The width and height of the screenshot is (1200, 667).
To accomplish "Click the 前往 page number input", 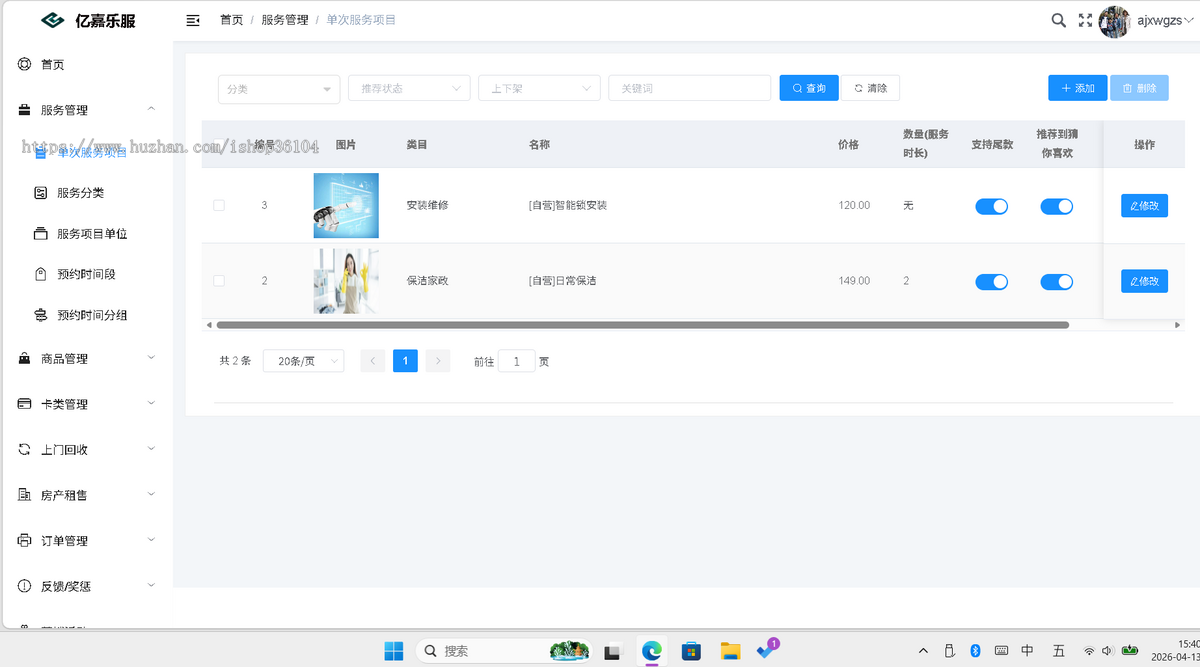I will click(x=516, y=361).
